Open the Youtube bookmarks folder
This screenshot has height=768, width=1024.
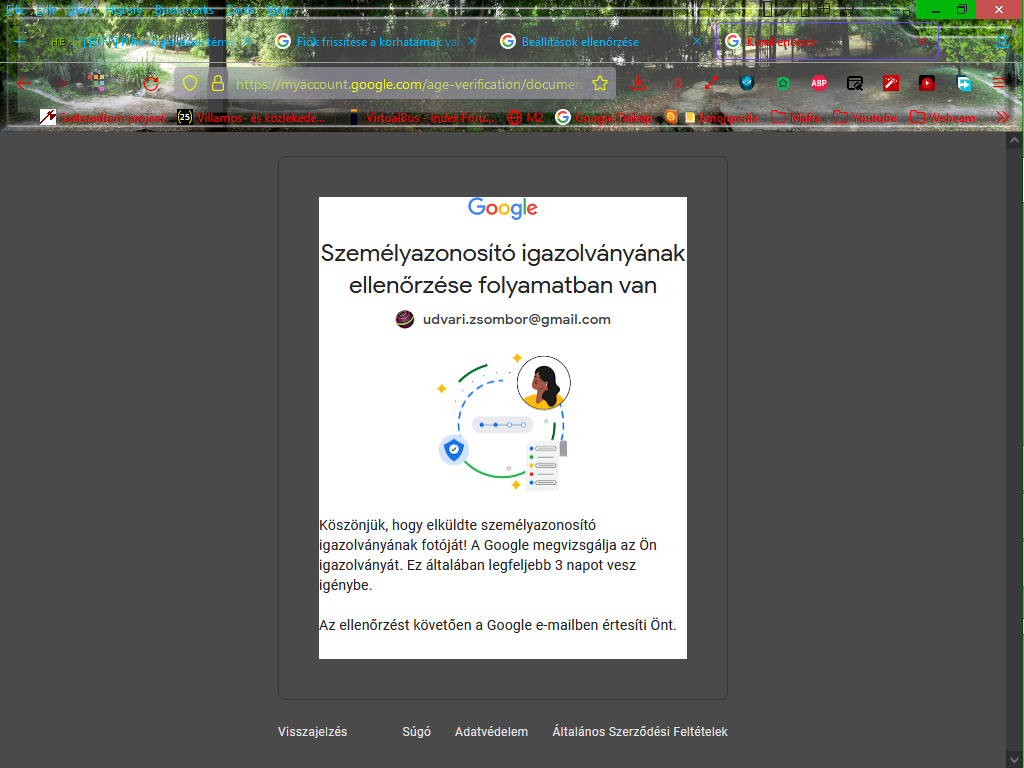pos(865,118)
